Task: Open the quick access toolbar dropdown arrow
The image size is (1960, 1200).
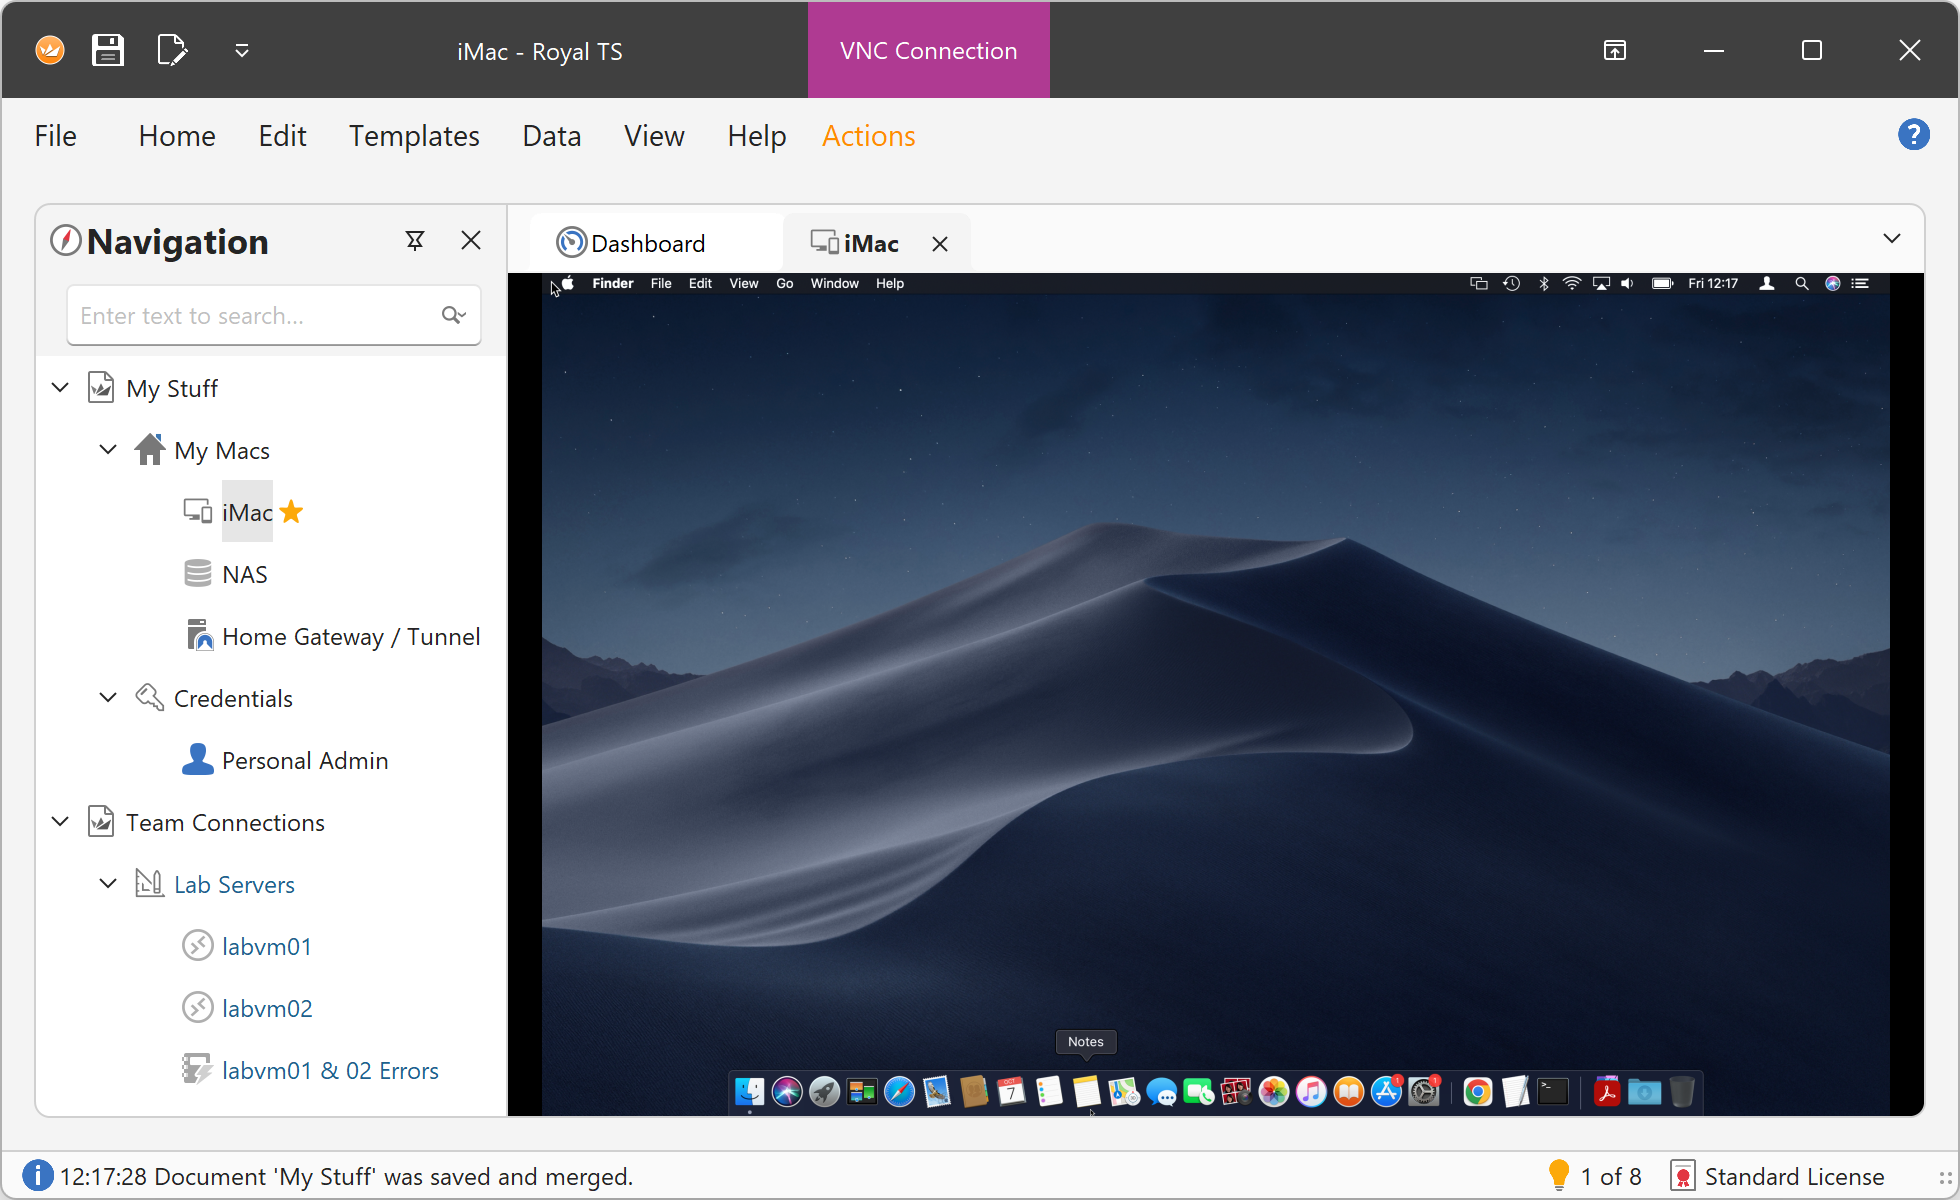Action: [241, 50]
